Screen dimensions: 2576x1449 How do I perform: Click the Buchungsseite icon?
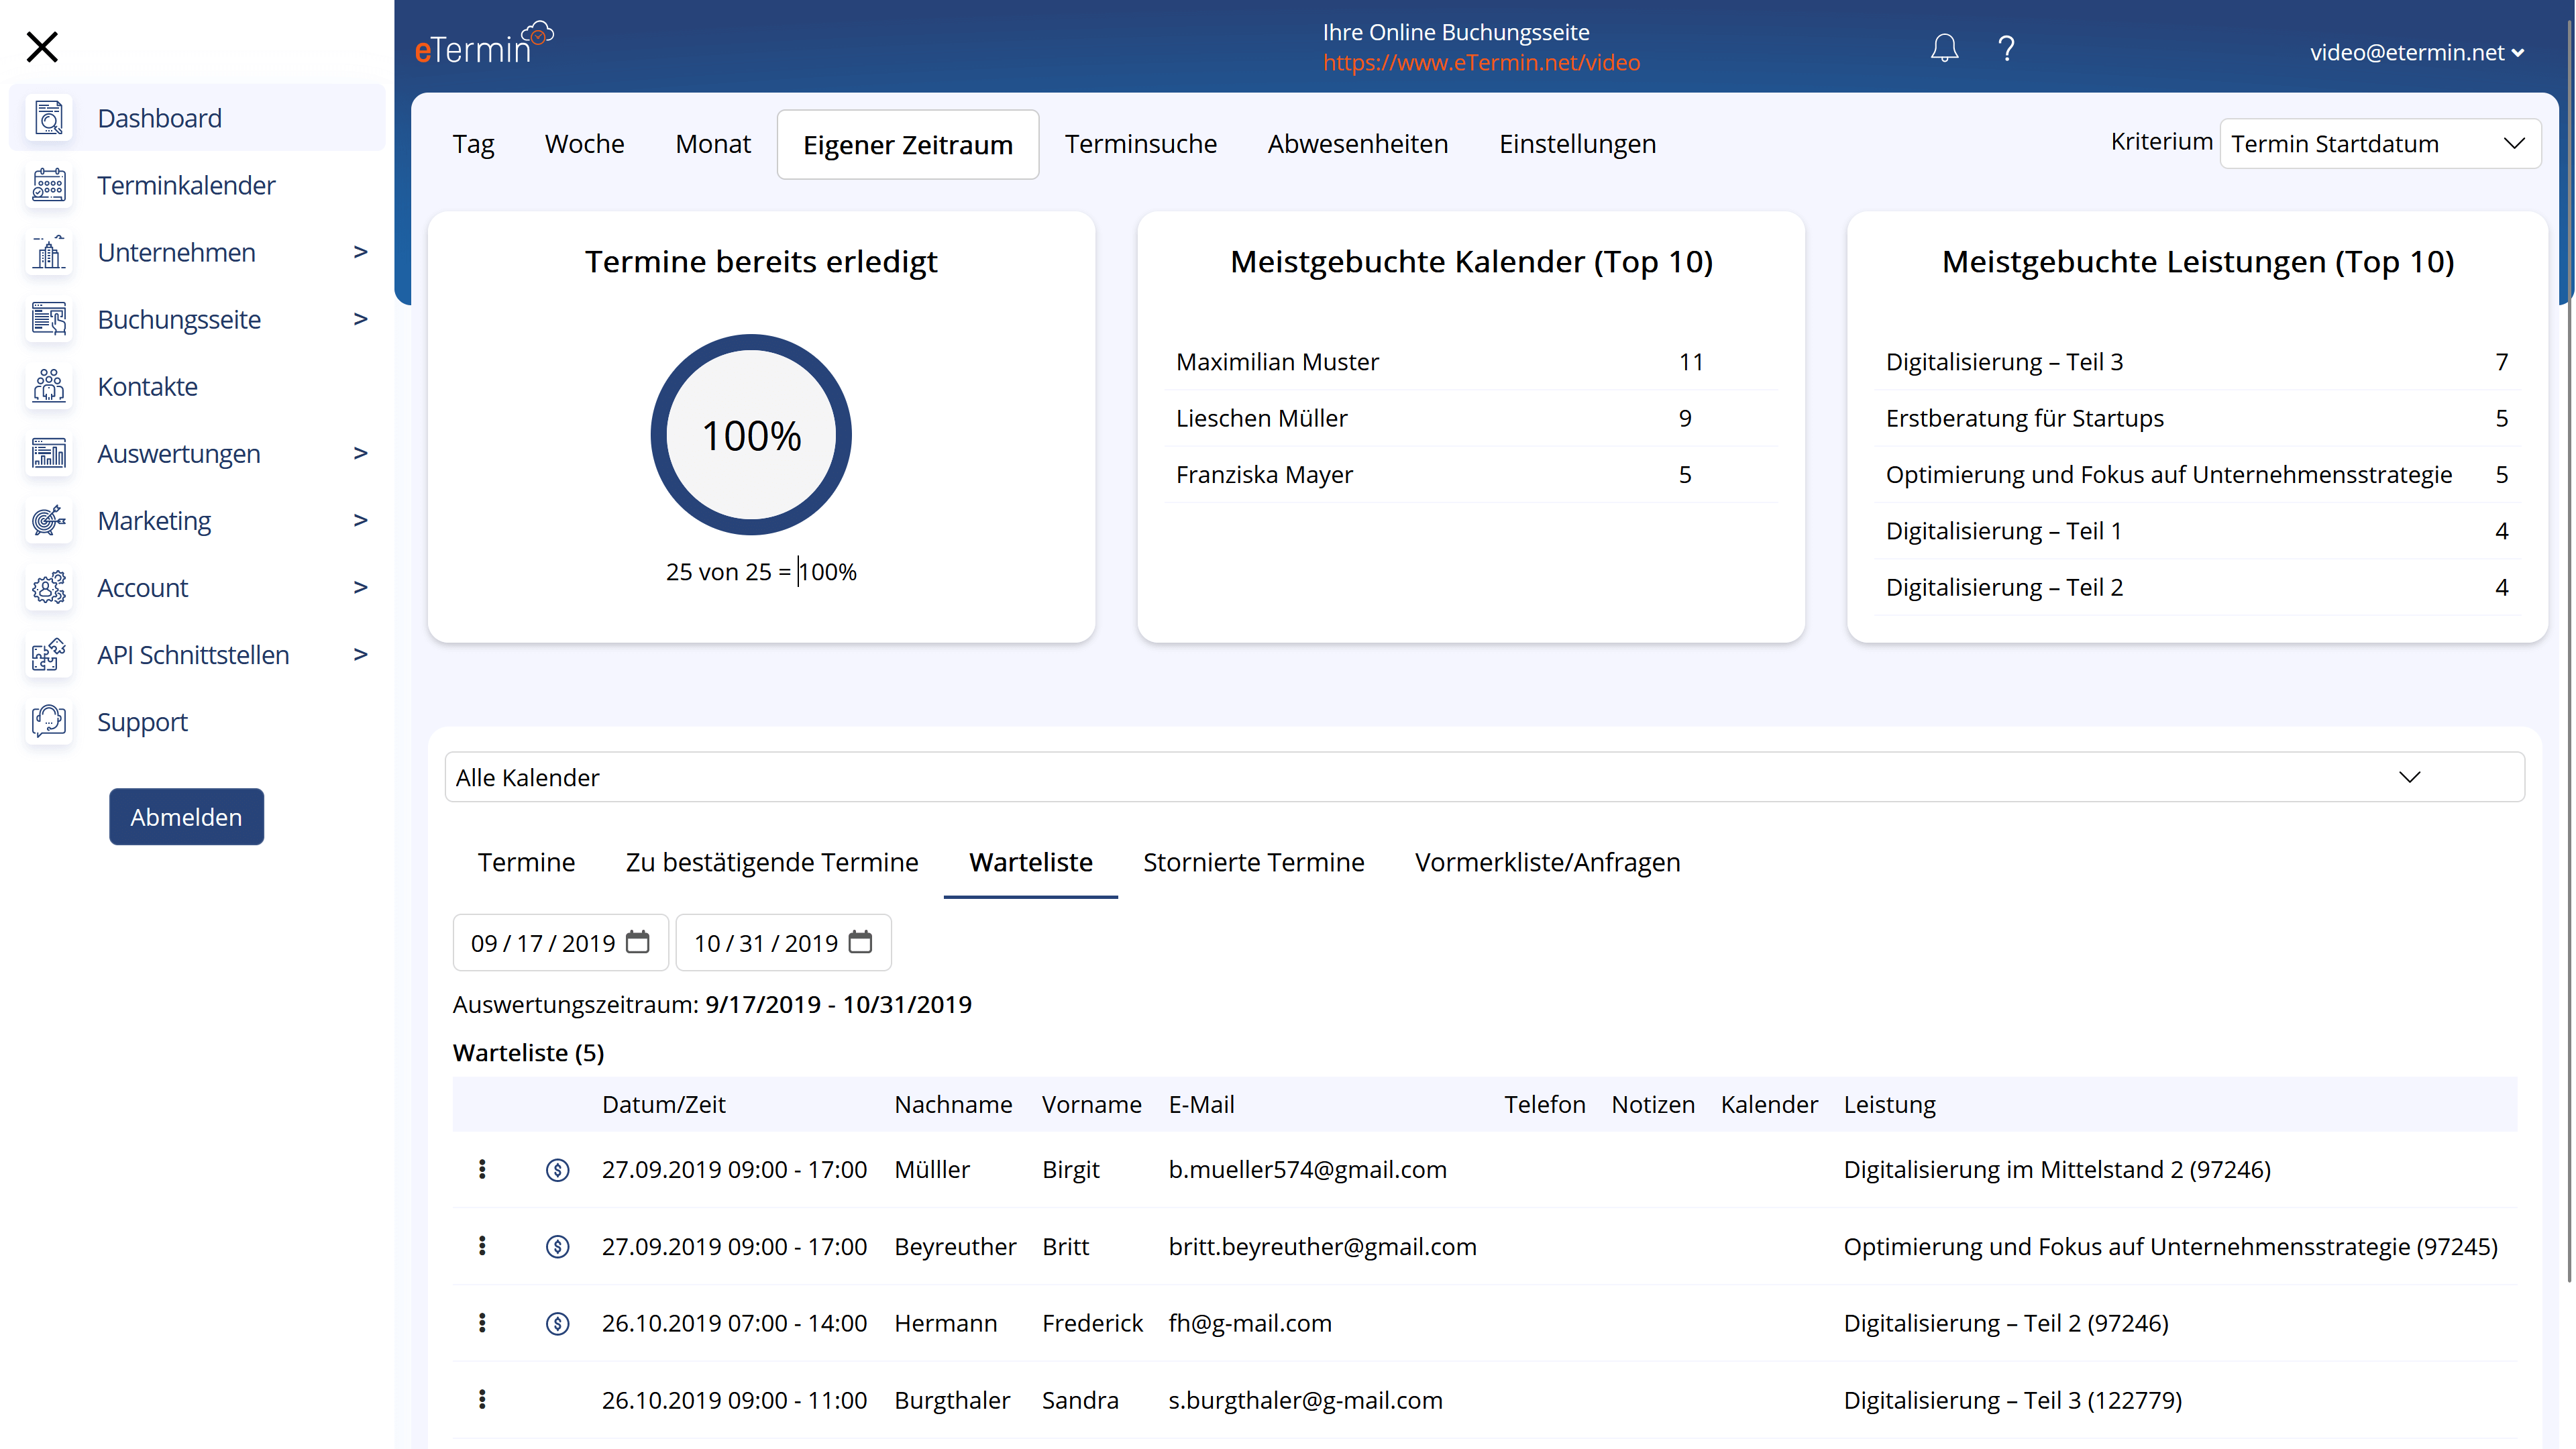pyautogui.click(x=49, y=319)
